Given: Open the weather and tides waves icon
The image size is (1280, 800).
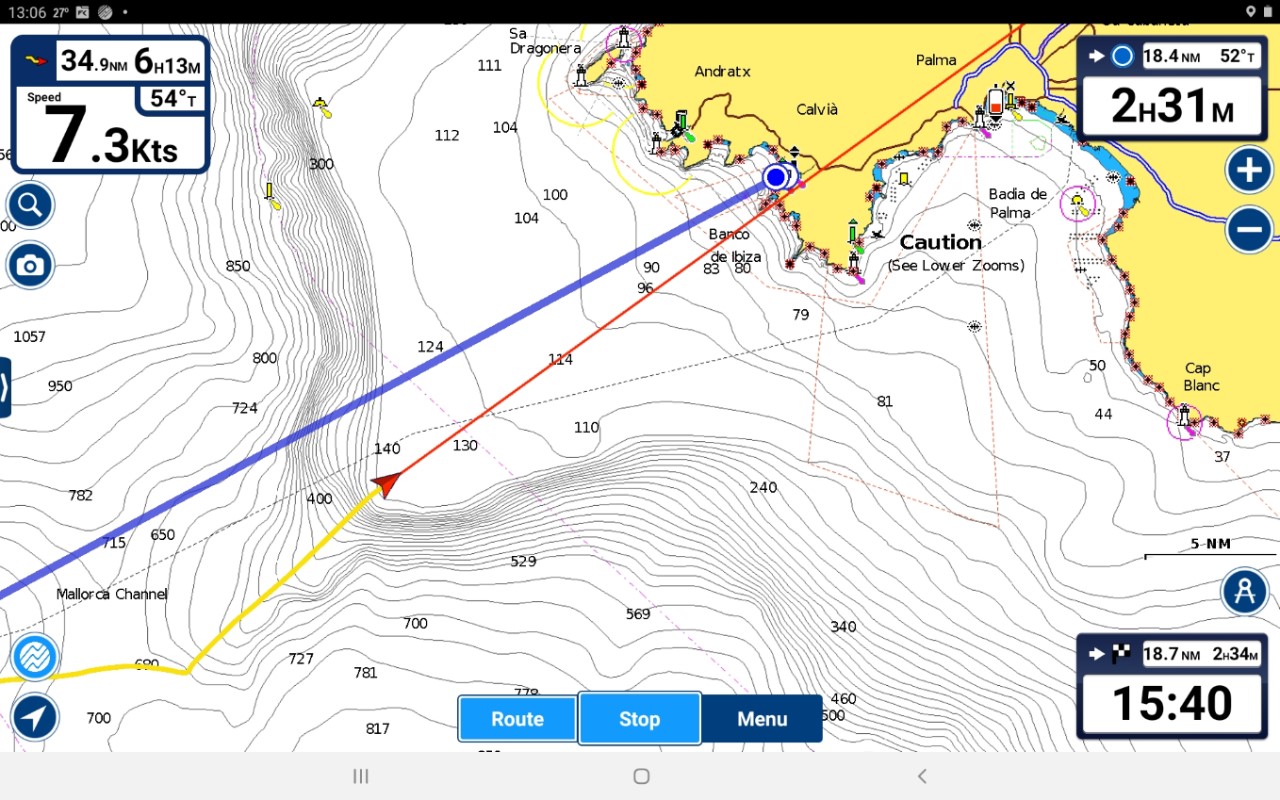Looking at the screenshot, I should 35,657.
